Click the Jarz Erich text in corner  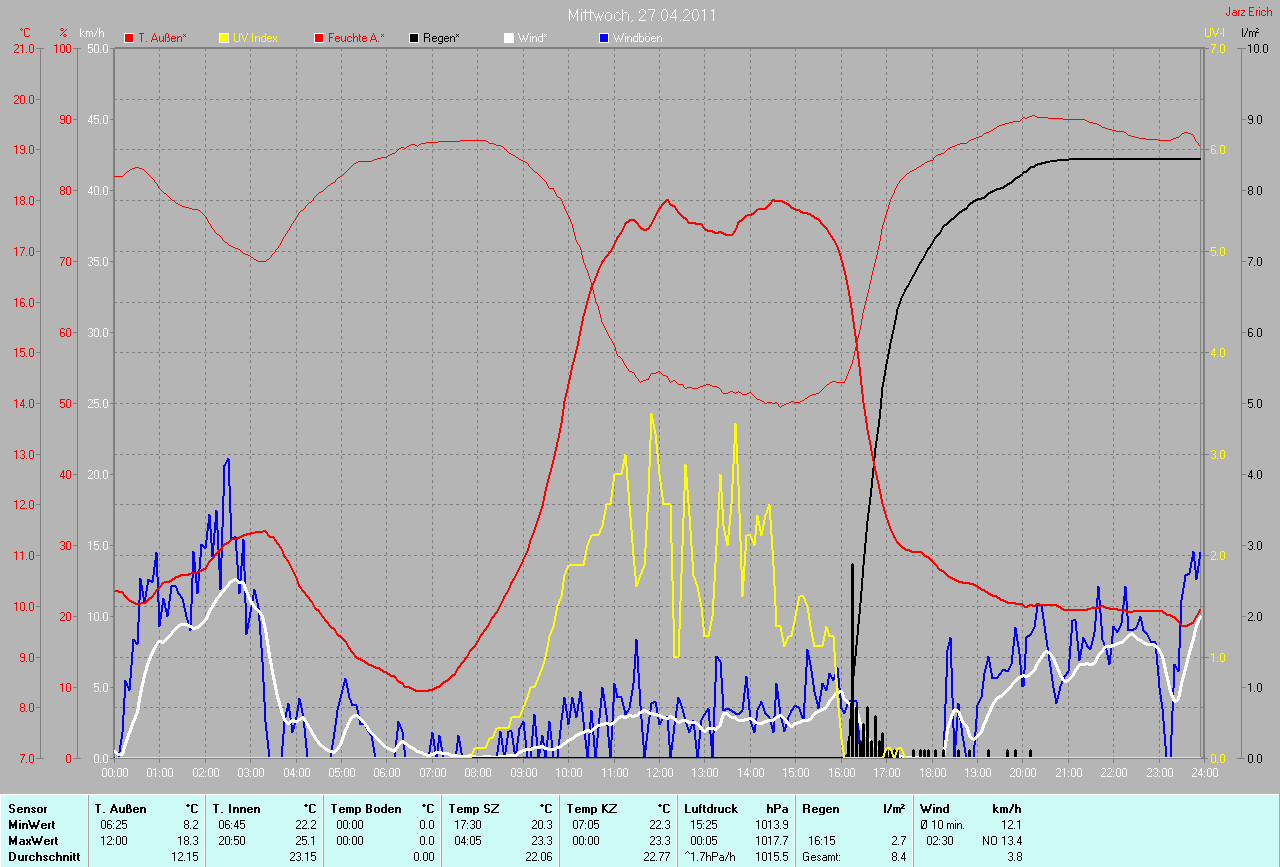click(x=1248, y=12)
